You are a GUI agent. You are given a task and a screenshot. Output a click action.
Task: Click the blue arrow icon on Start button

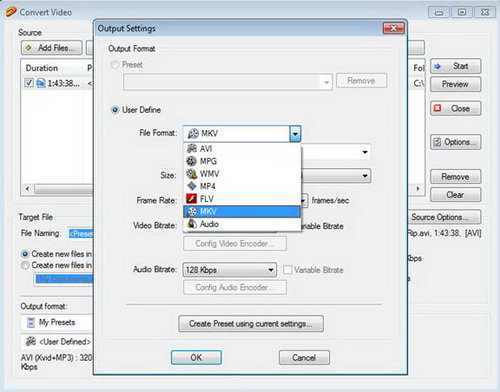tap(437, 66)
